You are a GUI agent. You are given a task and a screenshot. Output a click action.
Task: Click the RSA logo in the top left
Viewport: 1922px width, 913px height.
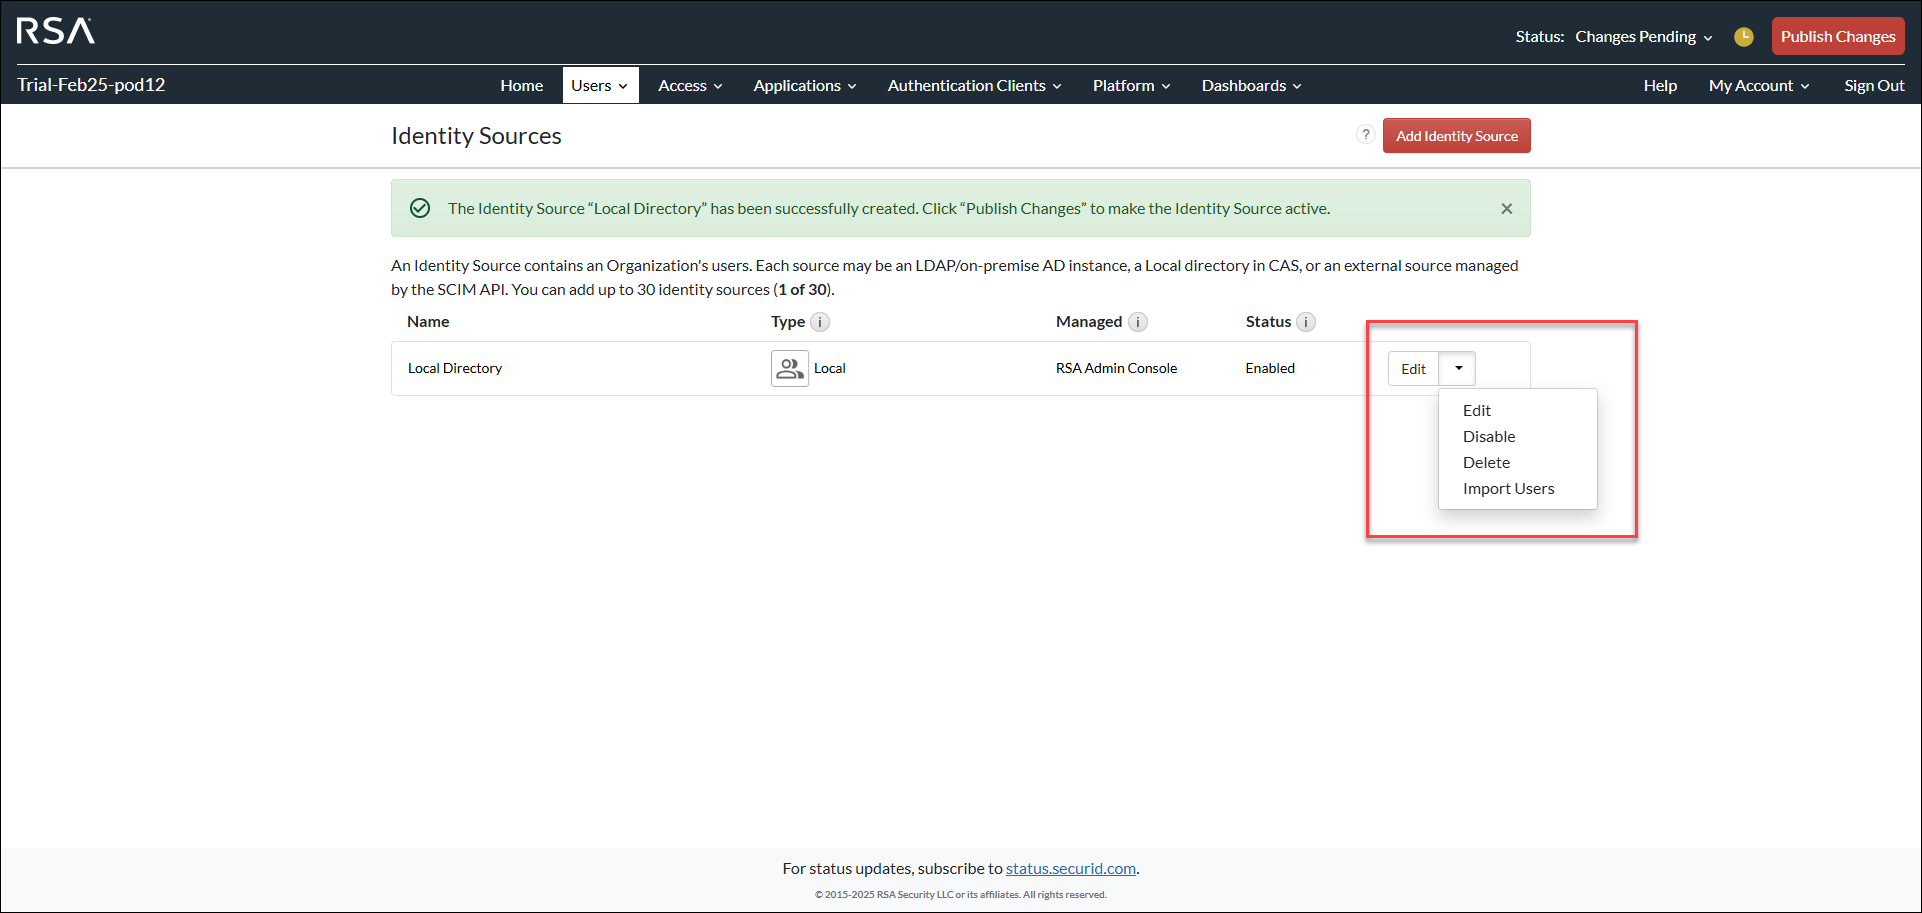[55, 31]
